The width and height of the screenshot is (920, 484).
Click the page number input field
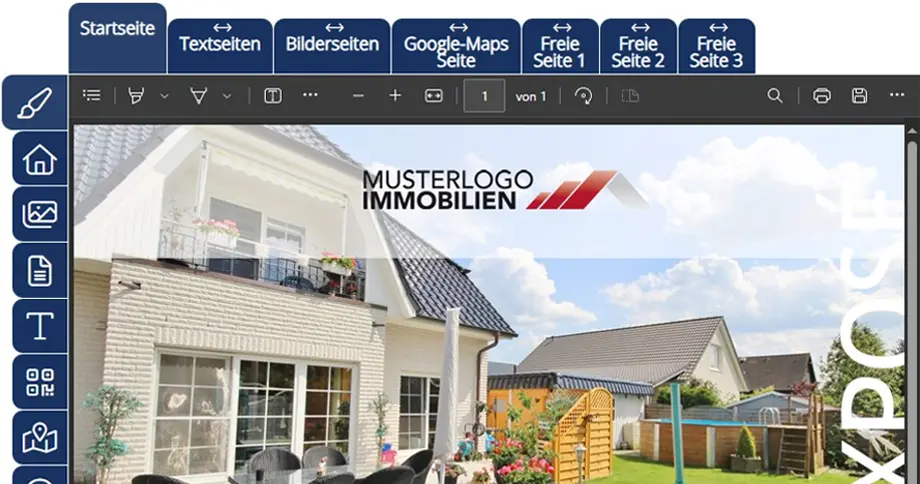tap(485, 97)
